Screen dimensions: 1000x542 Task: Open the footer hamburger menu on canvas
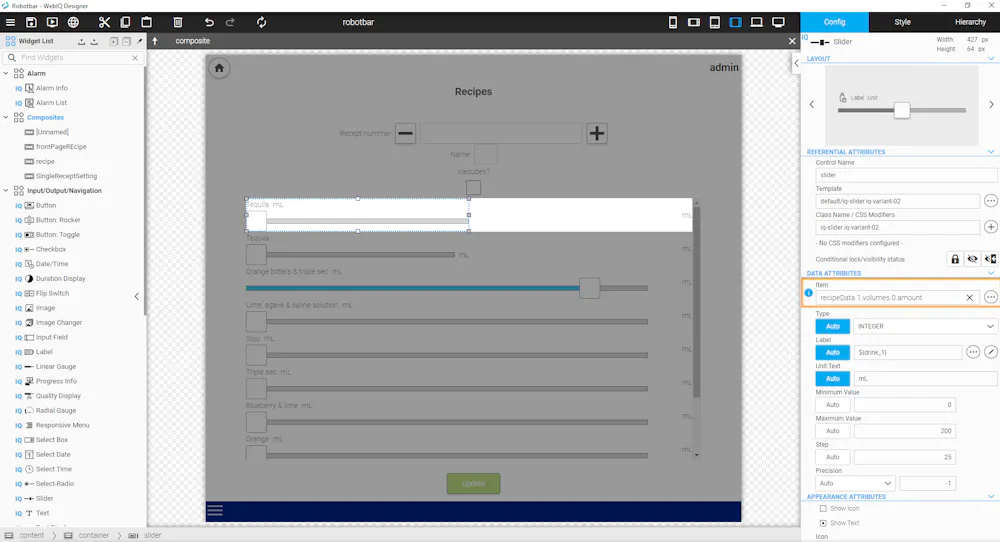coord(215,509)
